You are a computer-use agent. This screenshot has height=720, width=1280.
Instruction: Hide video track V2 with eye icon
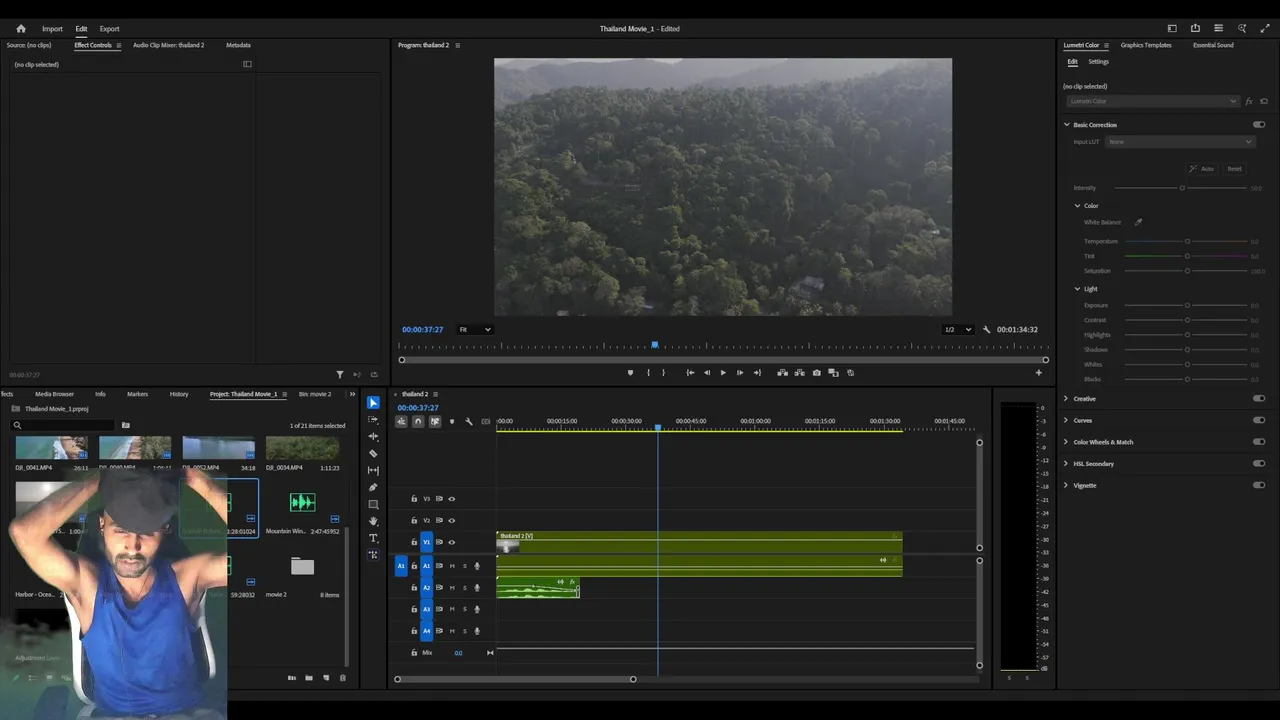pyautogui.click(x=452, y=521)
